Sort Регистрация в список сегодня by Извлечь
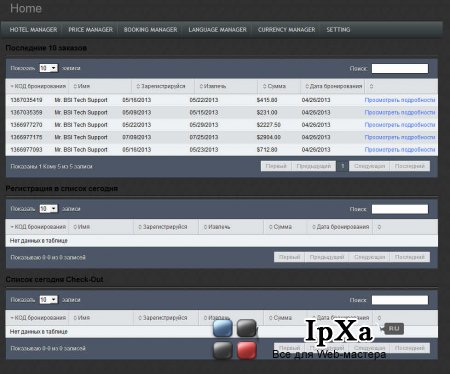The width and height of the screenshot is (450, 374). (x=217, y=227)
